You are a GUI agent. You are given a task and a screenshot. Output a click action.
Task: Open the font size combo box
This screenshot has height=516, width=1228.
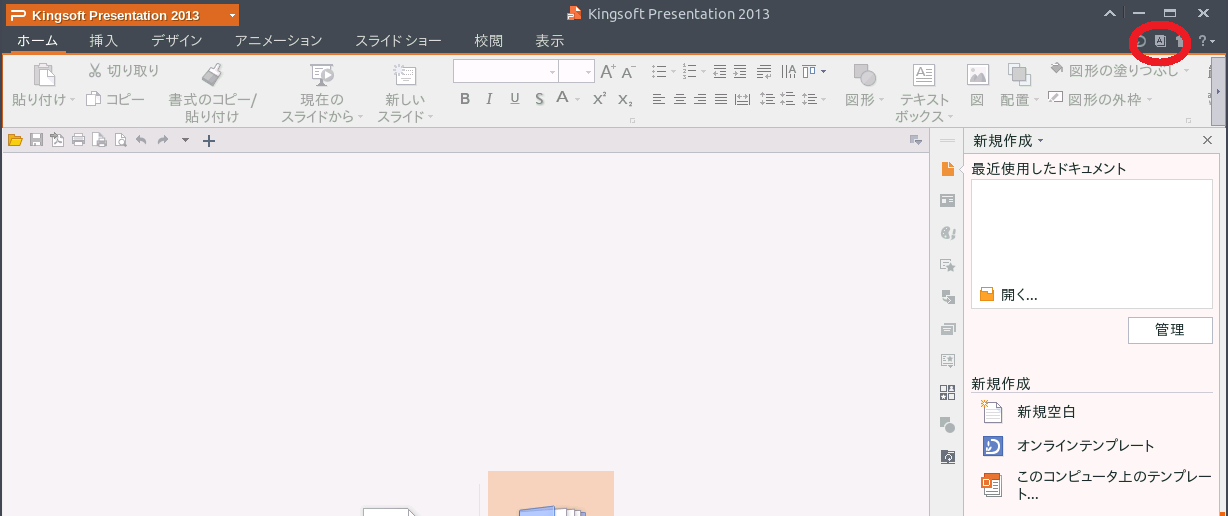pyautogui.click(x=576, y=71)
